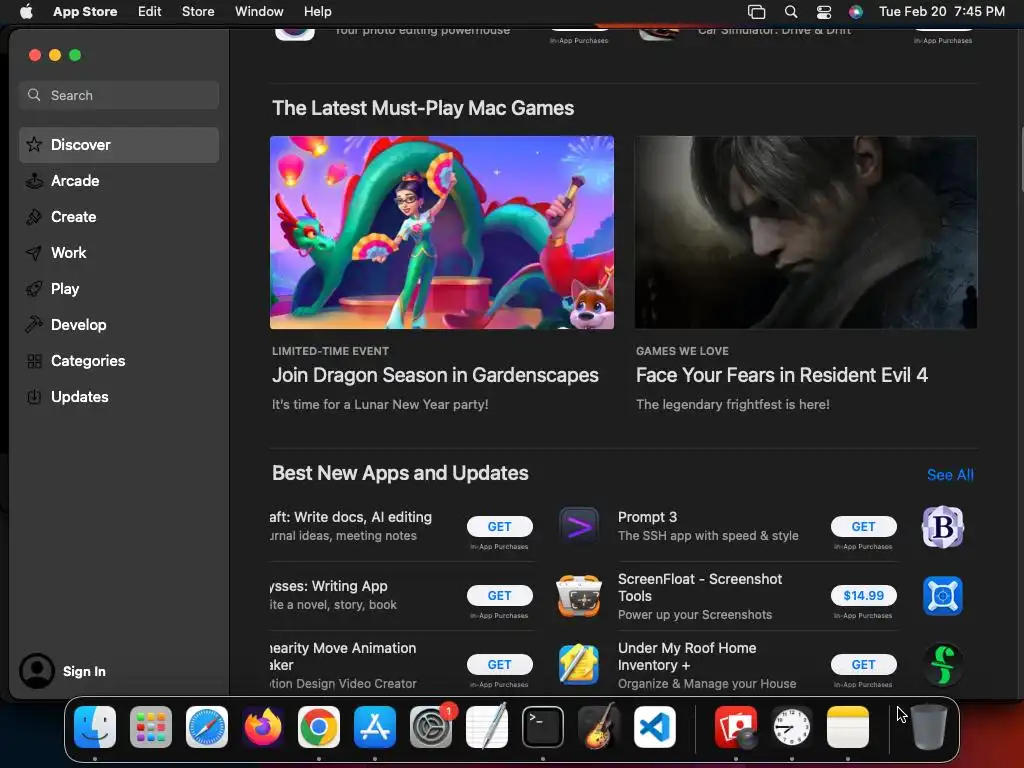Click See All for Best New Apps
The height and width of the screenshot is (768, 1024).
[x=950, y=475]
